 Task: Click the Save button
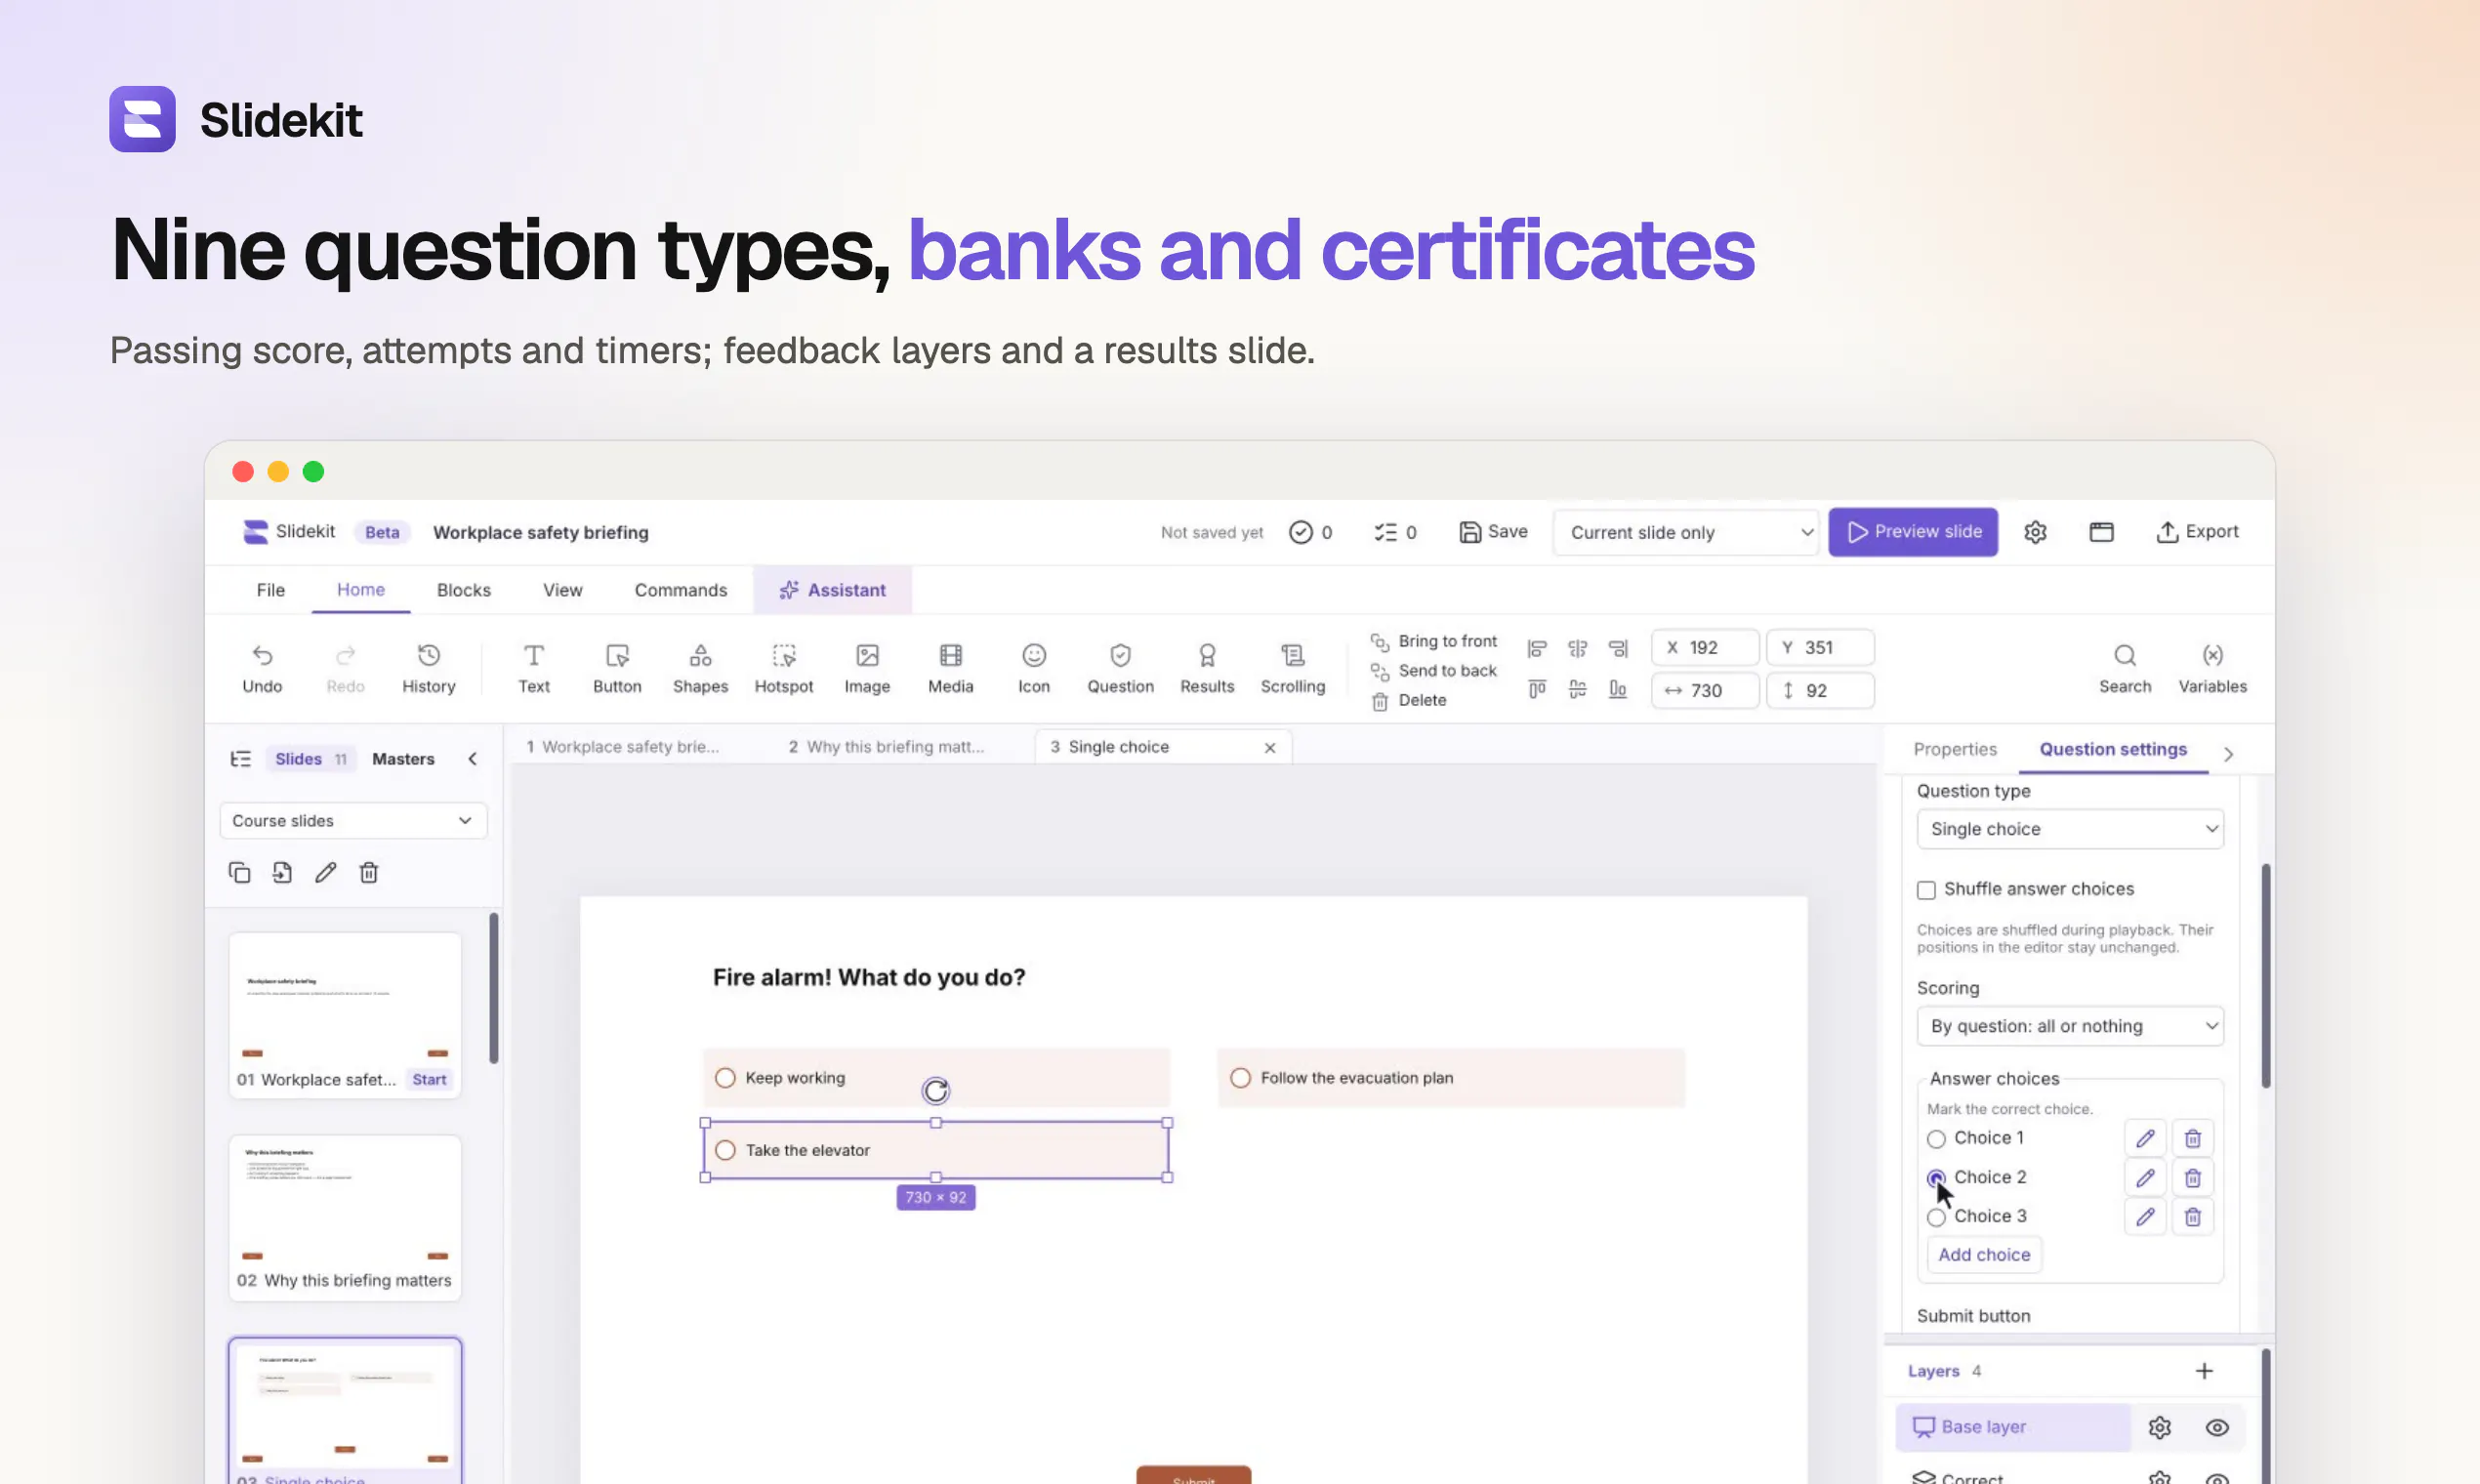(x=1492, y=532)
